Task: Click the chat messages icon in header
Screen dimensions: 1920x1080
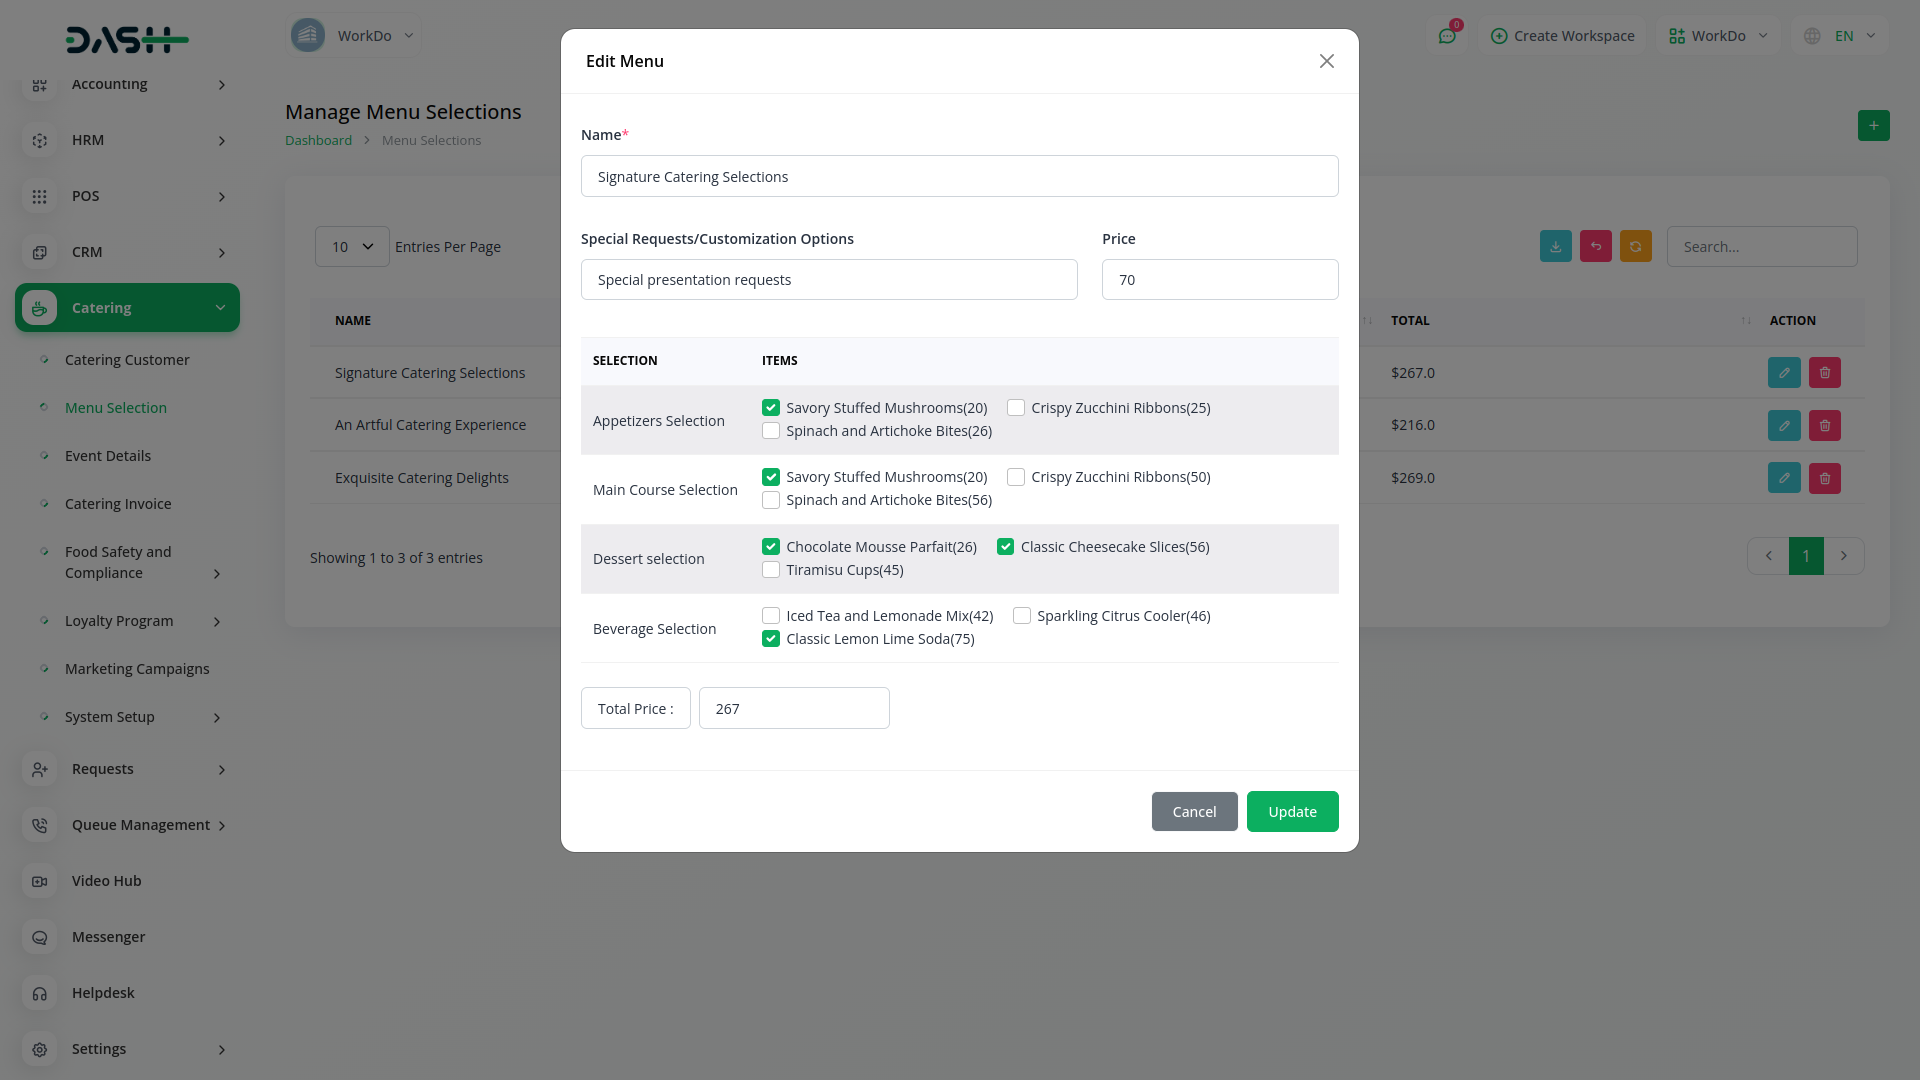Action: [1447, 36]
